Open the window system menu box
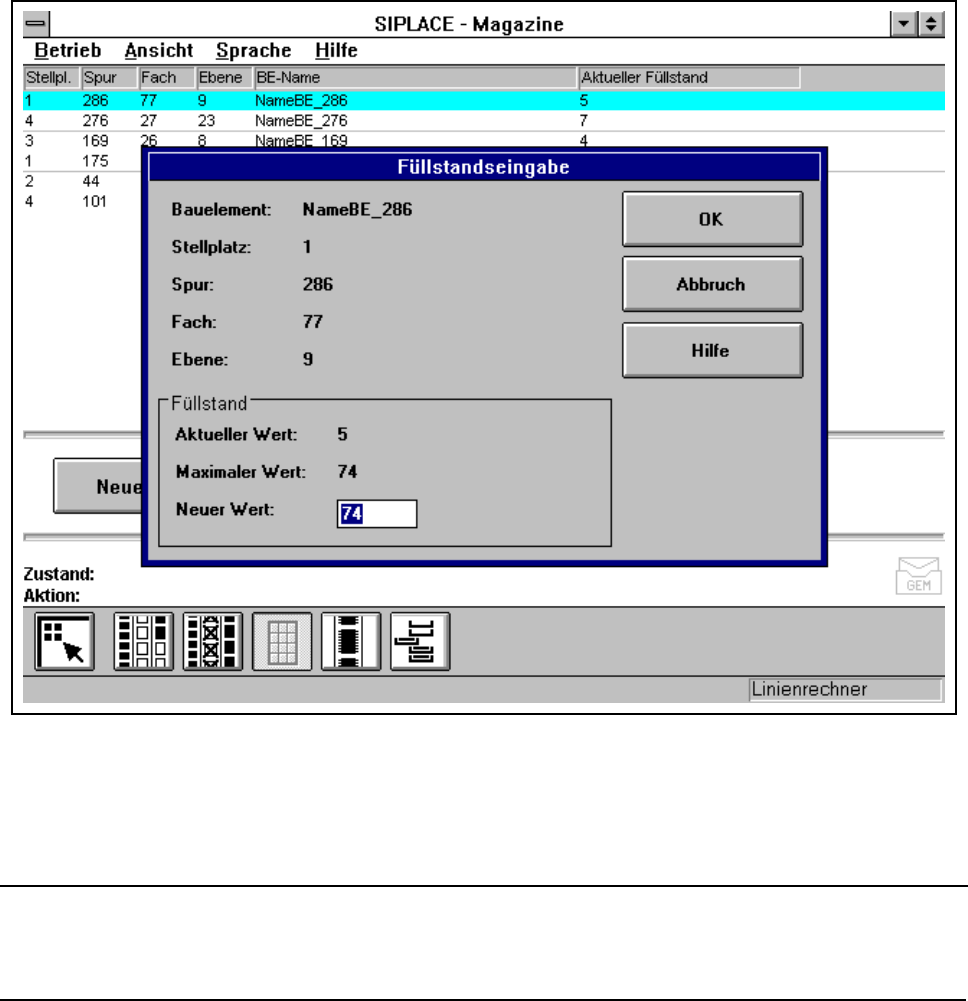The image size is (968, 1001). (x=36, y=24)
